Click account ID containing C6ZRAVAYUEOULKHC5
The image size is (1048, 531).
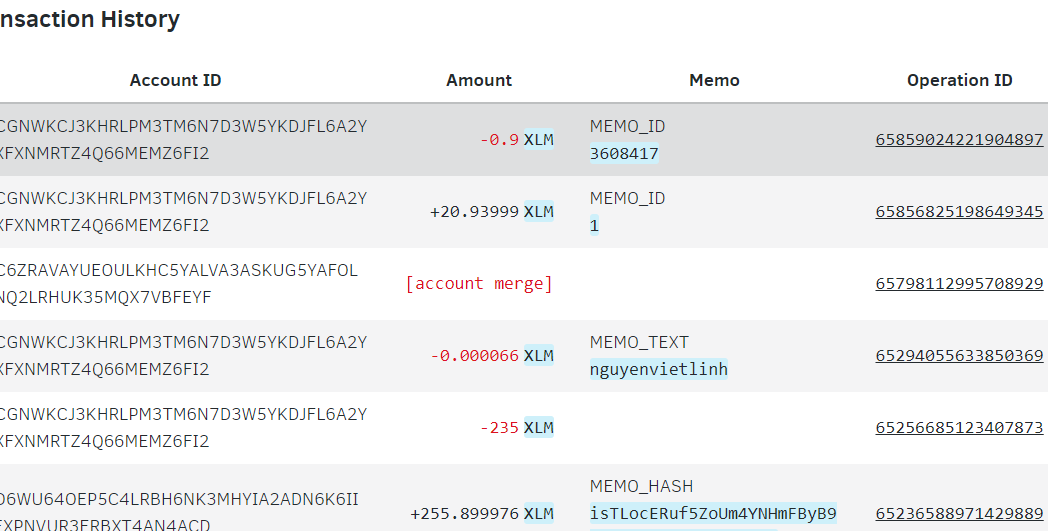click(x=178, y=284)
